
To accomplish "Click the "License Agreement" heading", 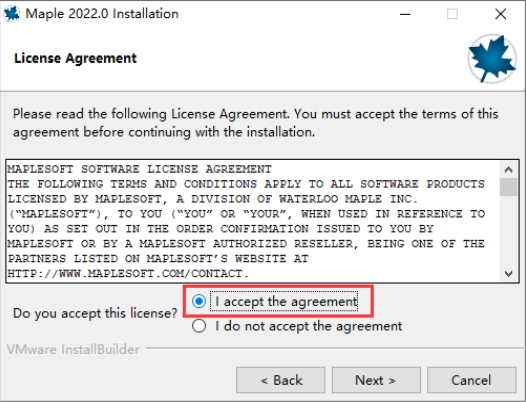I will [75, 58].
